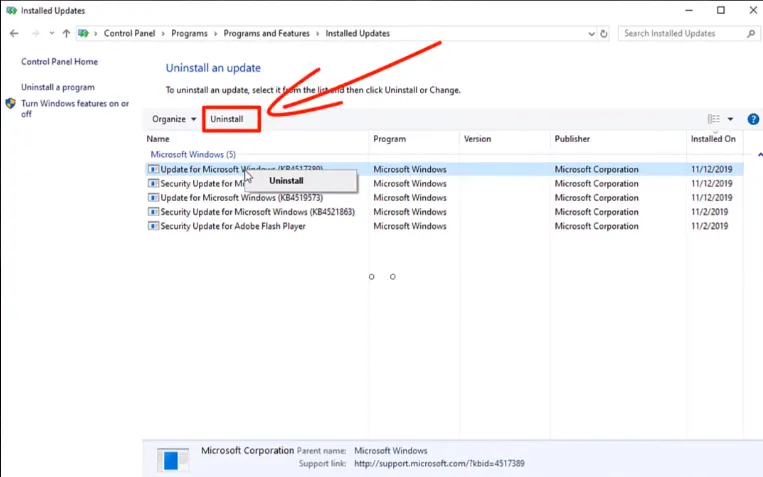This screenshot has height=477, width=763.
Task: Click the control panel icon in the address bar
Action: coord(84,34)
